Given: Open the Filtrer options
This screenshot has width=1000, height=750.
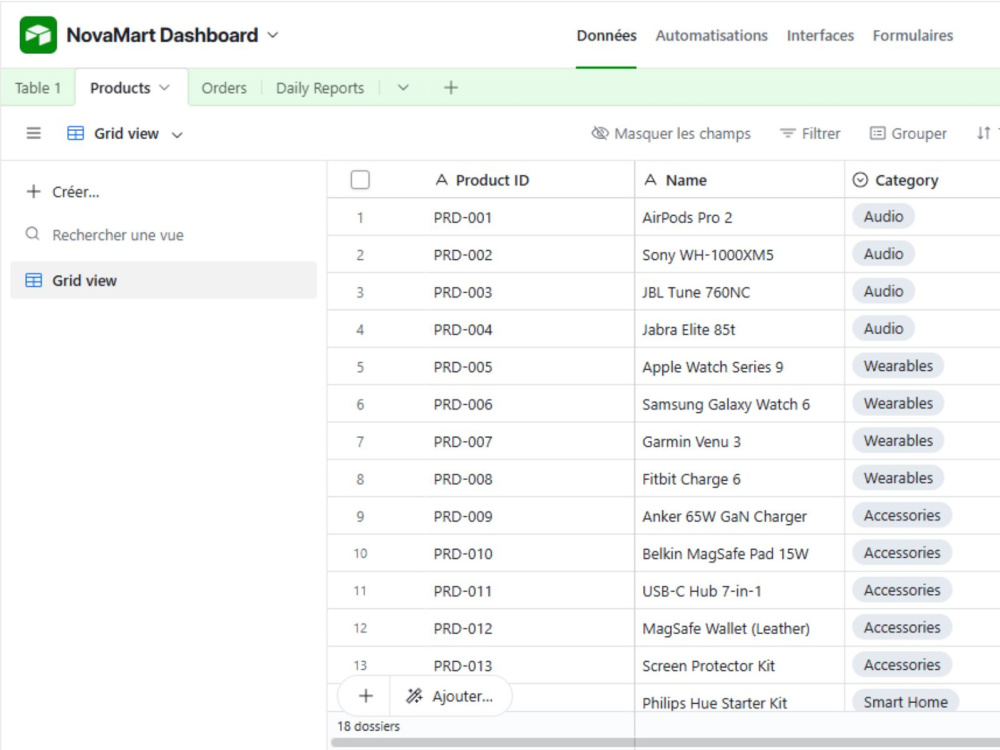Looking at the screenshot, I should [x=810, y=134].
